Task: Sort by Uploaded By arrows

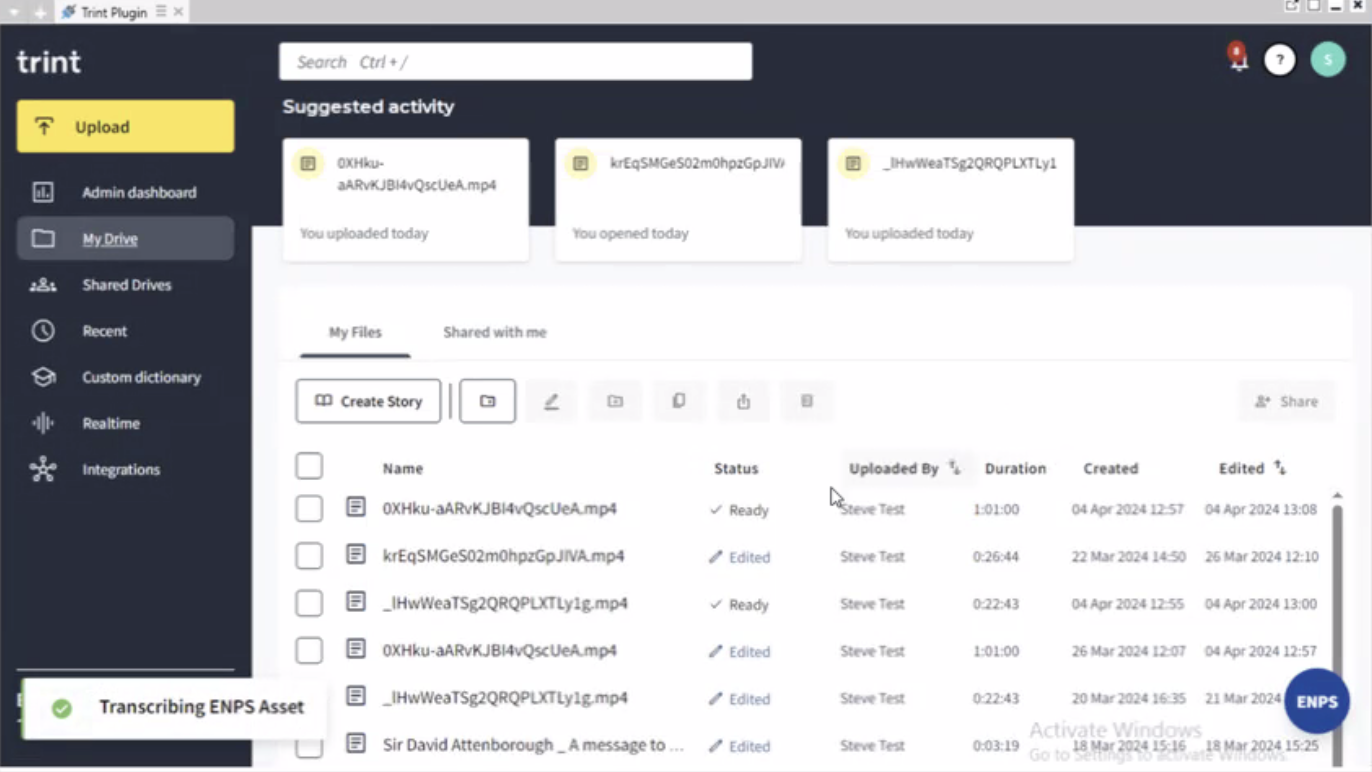Action: (954, 467)
